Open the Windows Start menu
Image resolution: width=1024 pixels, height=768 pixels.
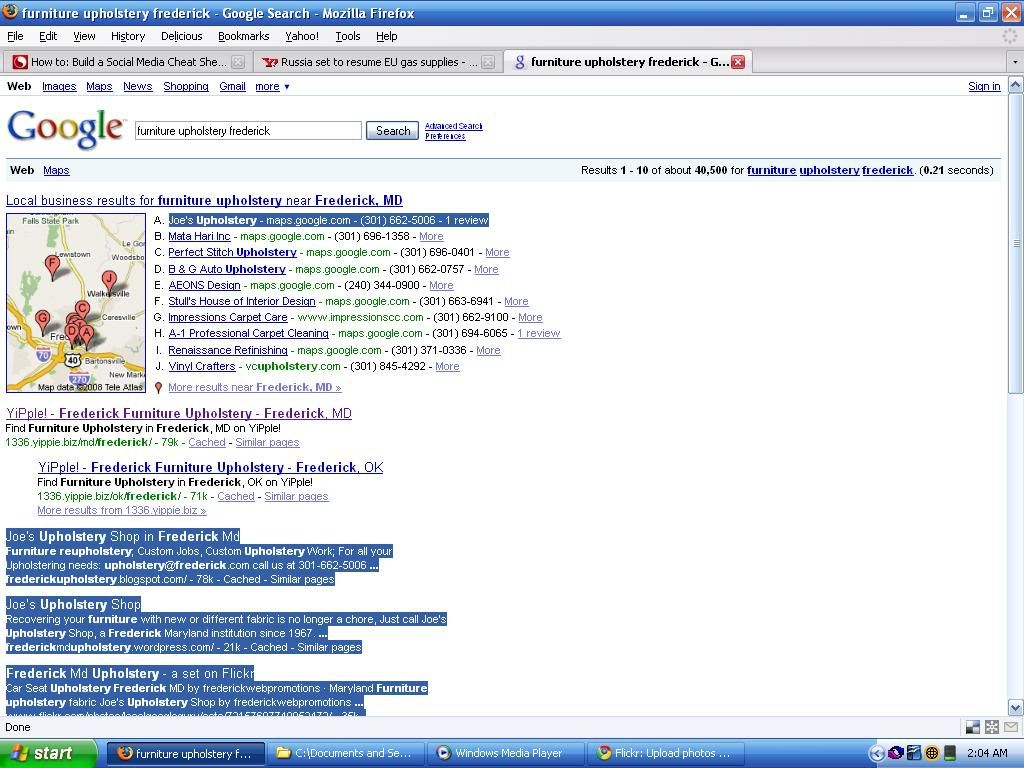[x=48, y=753]
